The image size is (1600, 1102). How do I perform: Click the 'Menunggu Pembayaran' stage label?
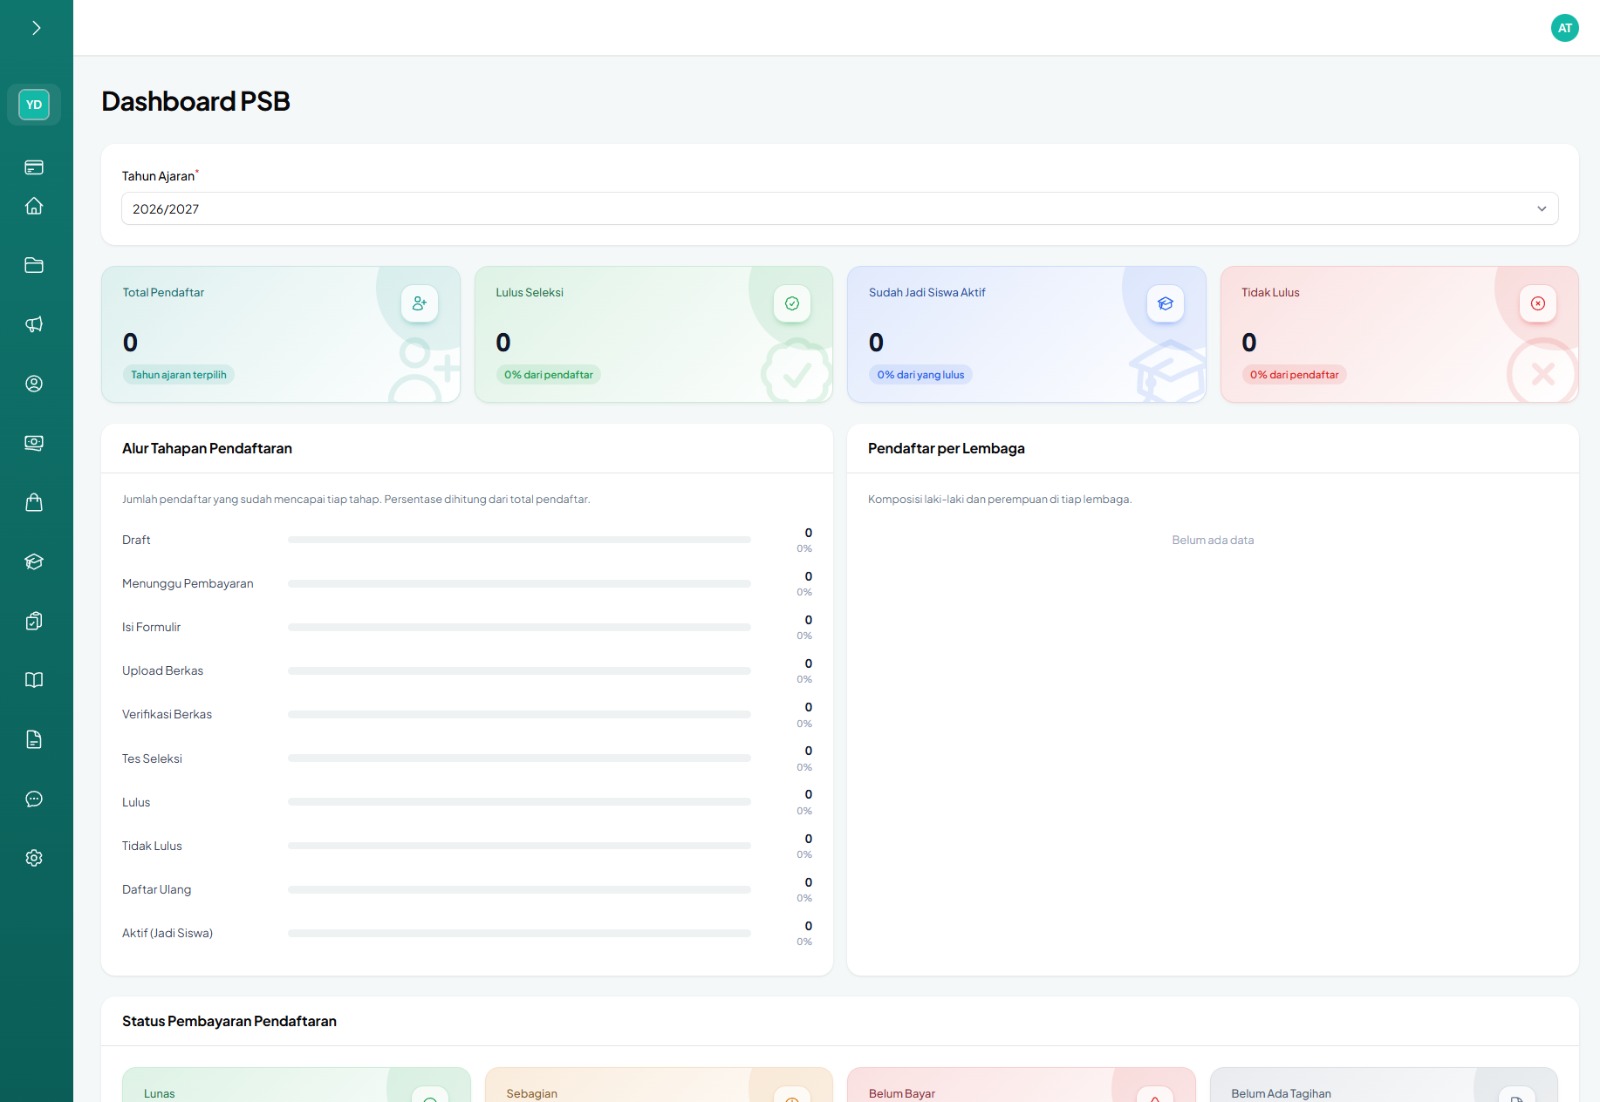click(188, 584)
